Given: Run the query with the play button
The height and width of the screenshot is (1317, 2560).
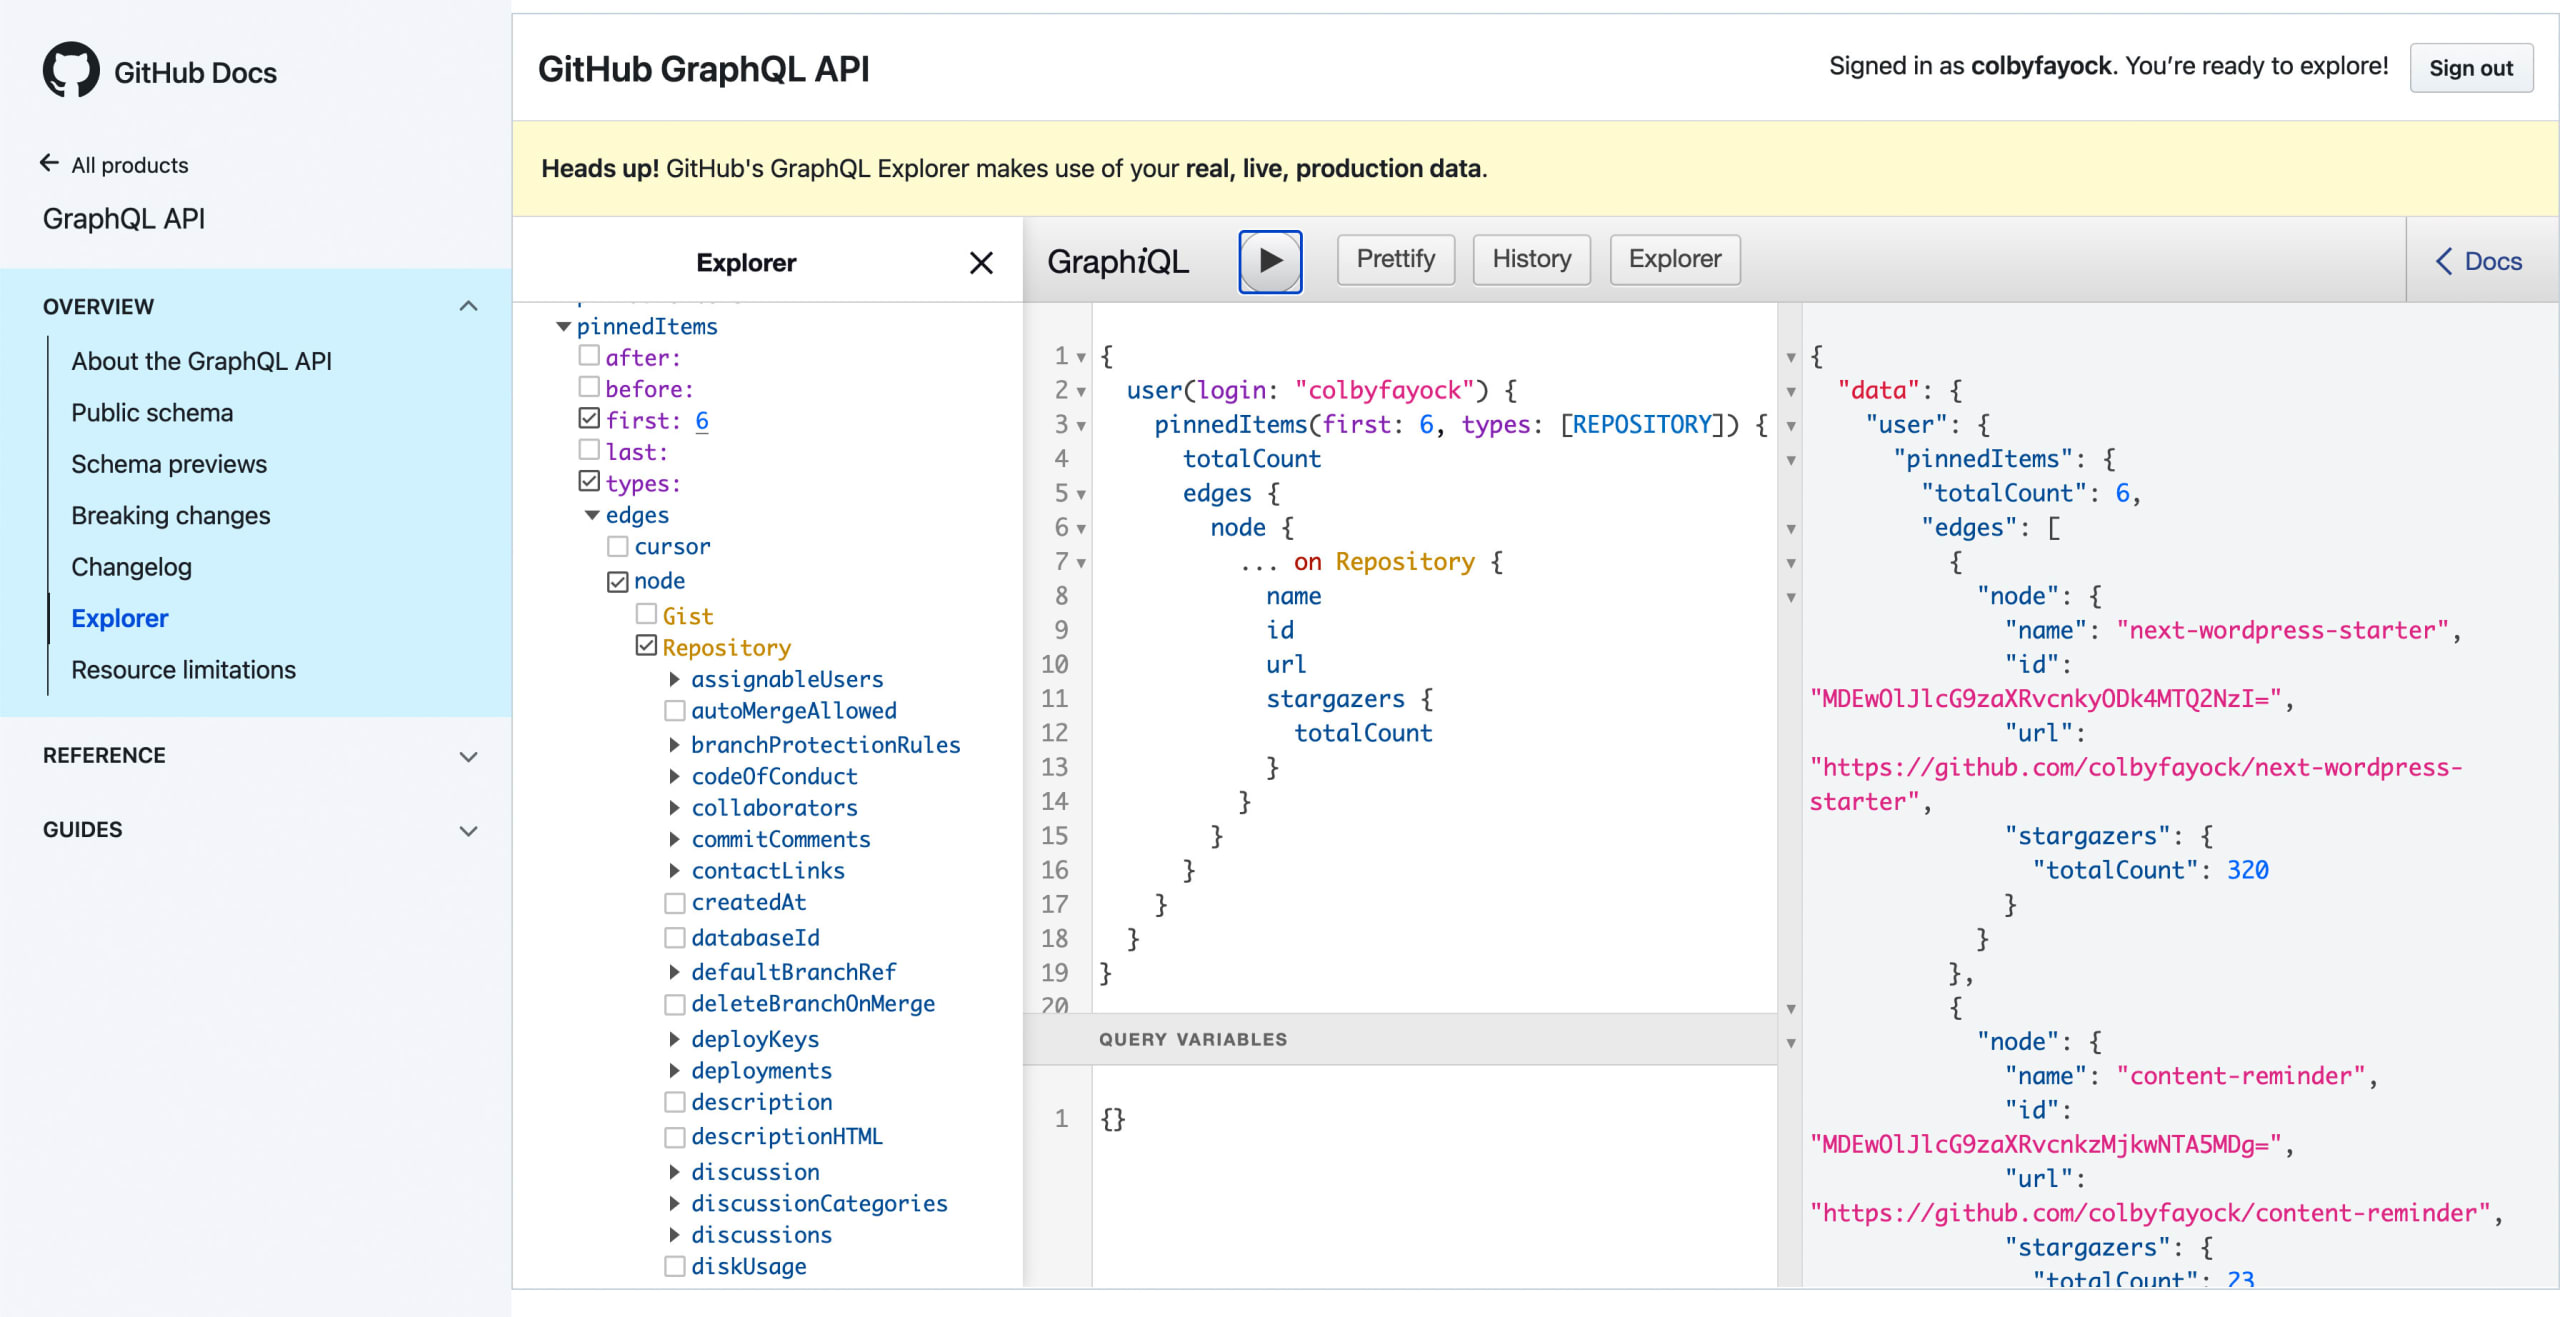Looking at the screenshot, I should pyautogui.click(x=1270, y=261).
